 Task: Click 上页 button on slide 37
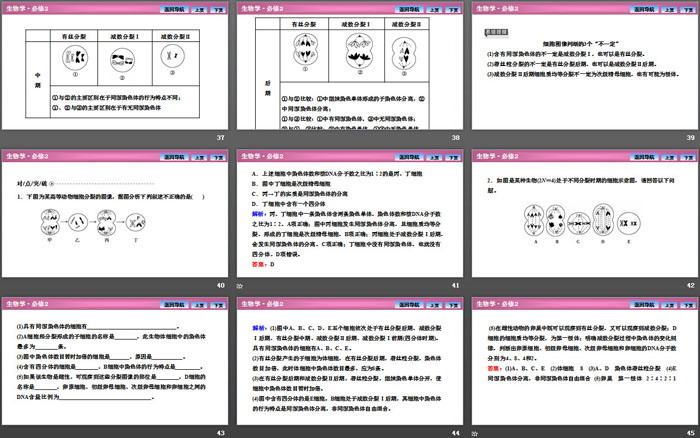point(199,9)
